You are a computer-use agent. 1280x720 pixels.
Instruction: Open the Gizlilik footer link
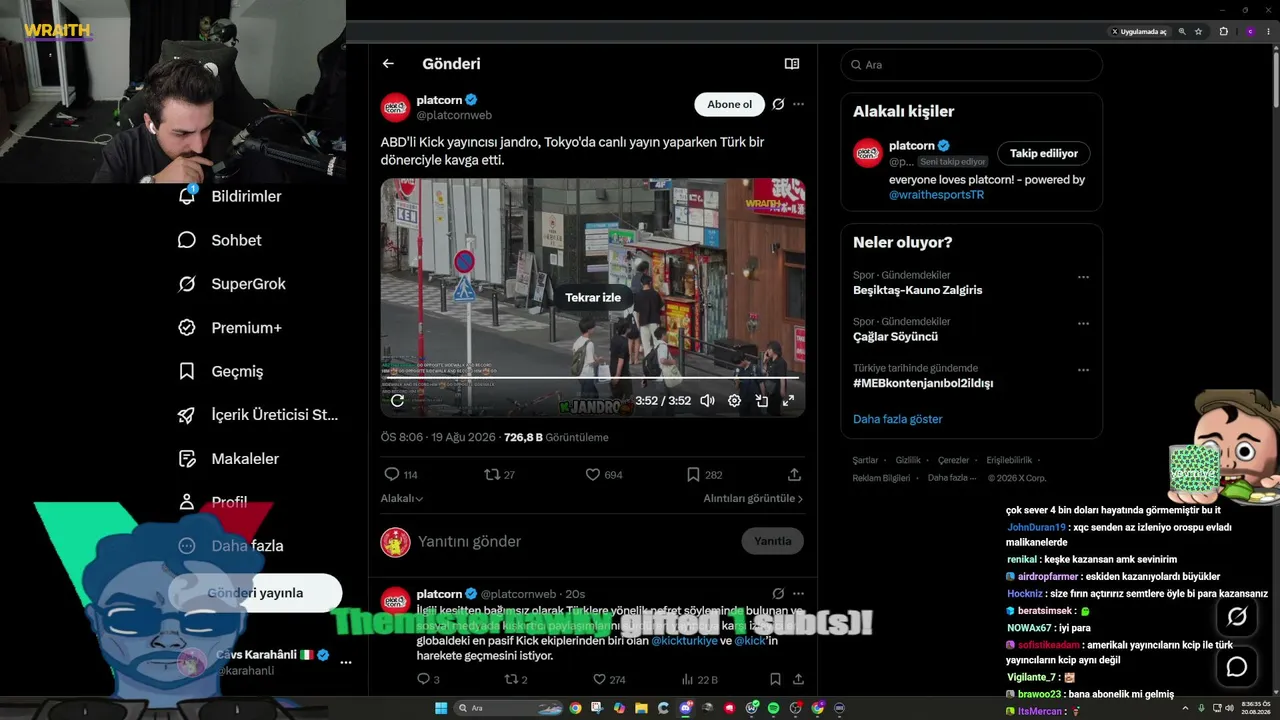(x=908, y=460)
